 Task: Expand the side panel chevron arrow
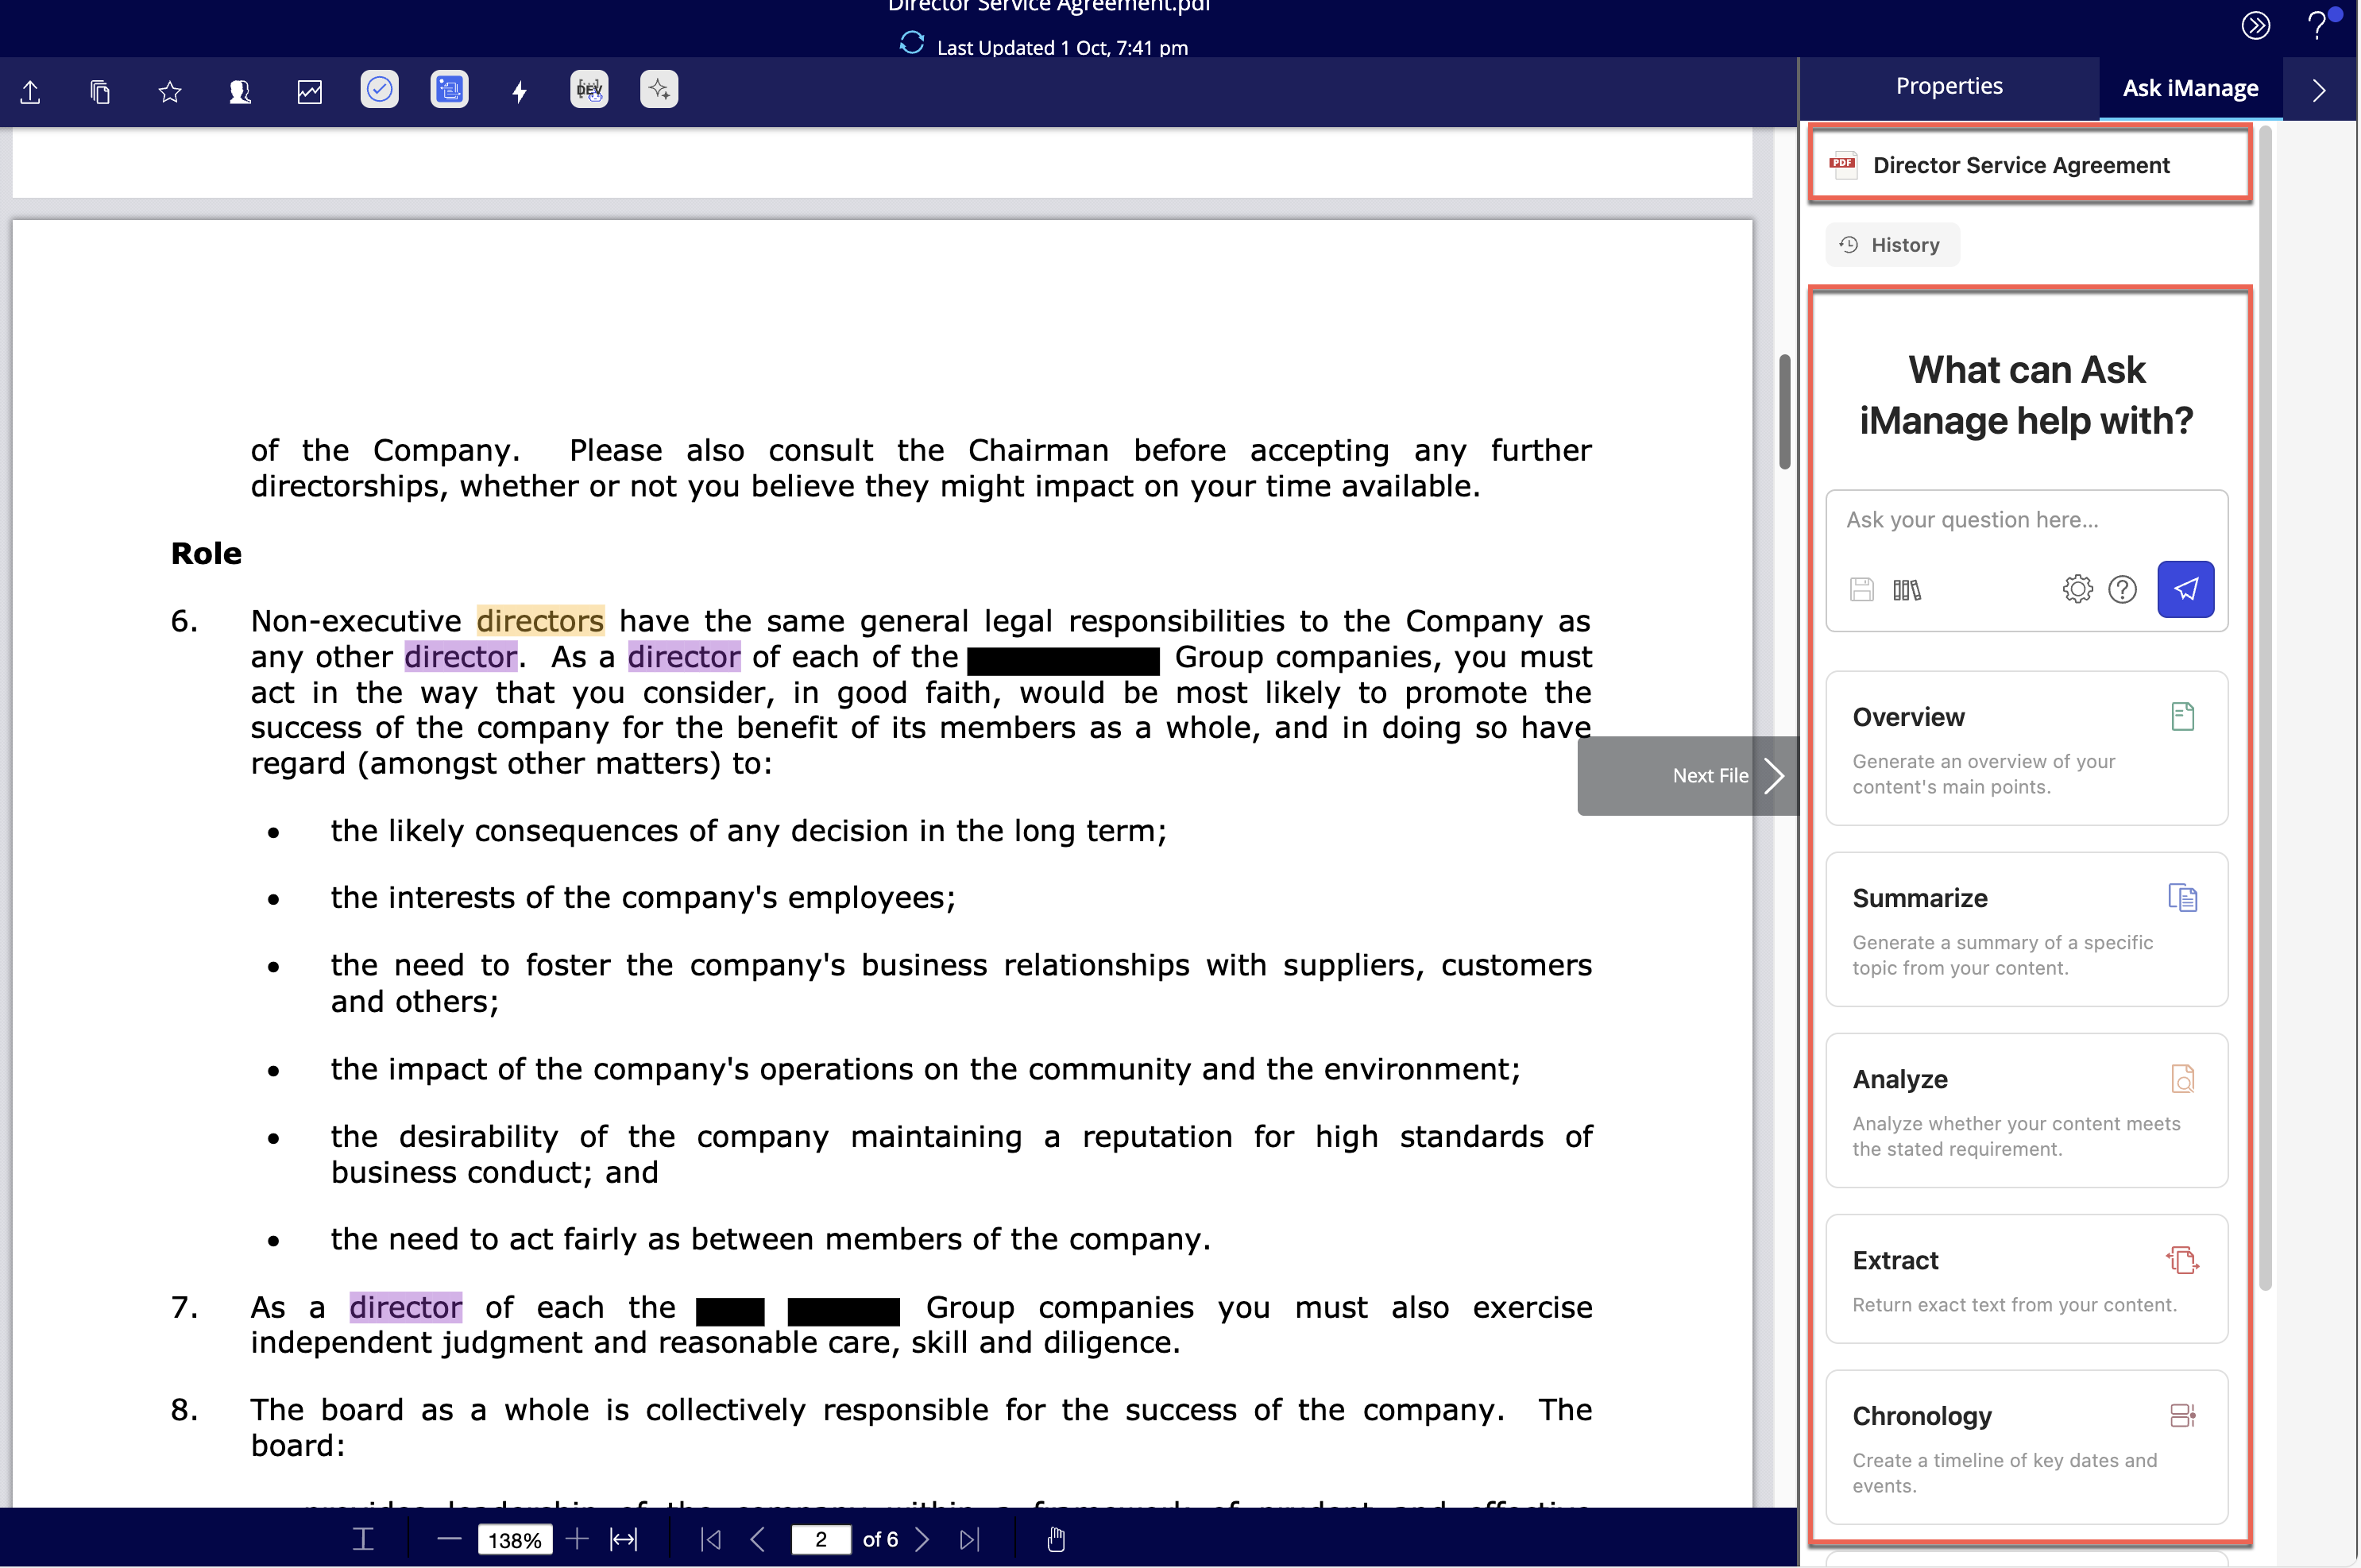pyautogui.click(x=2319, y=90)
